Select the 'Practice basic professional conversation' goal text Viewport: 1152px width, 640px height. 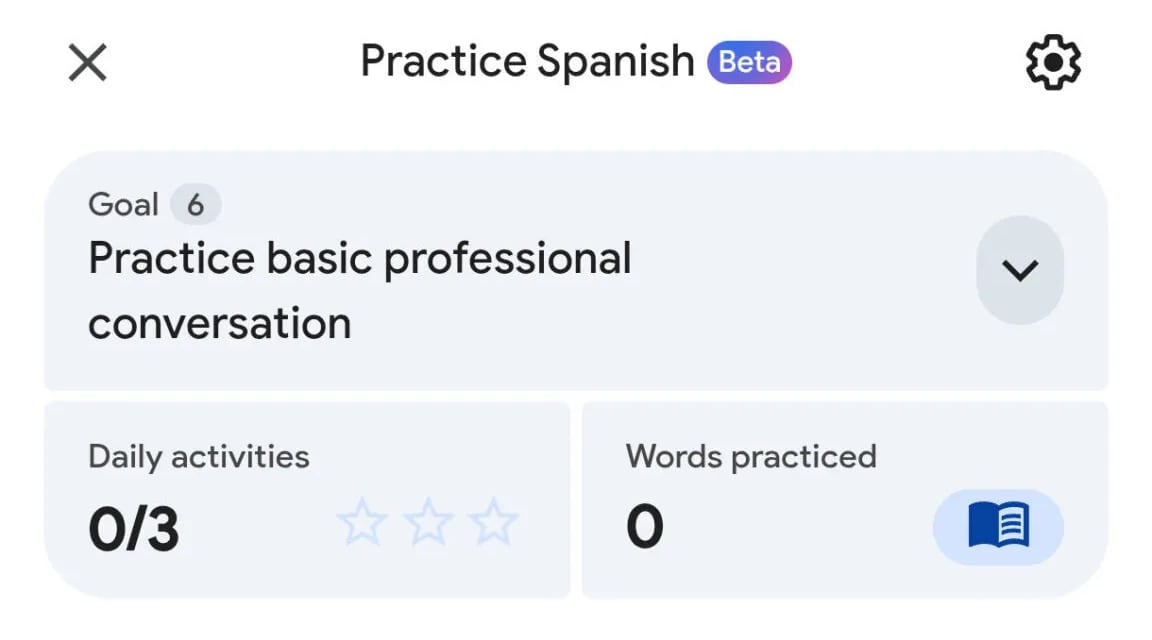(x=360, y=290)
